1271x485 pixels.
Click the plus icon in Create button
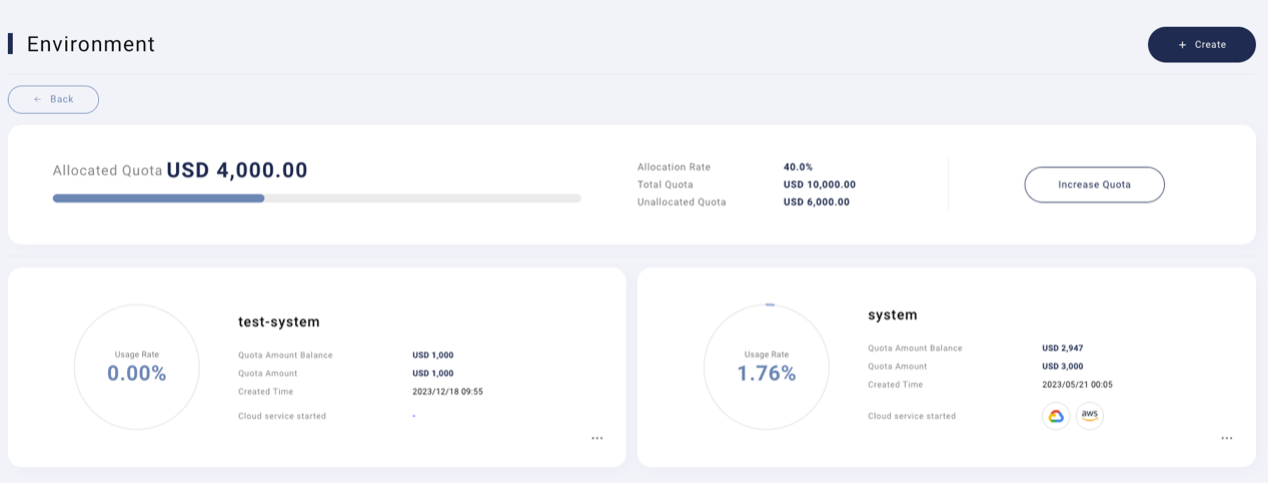pos(1182,45)
